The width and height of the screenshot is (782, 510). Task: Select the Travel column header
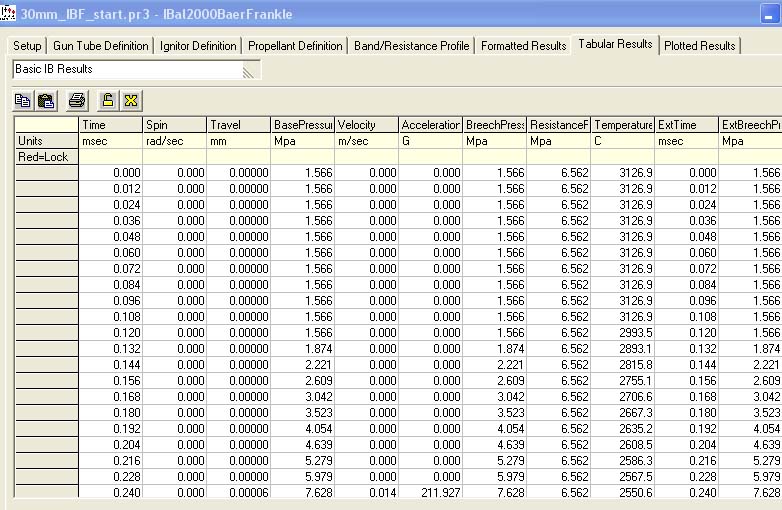tap(238, 125)
